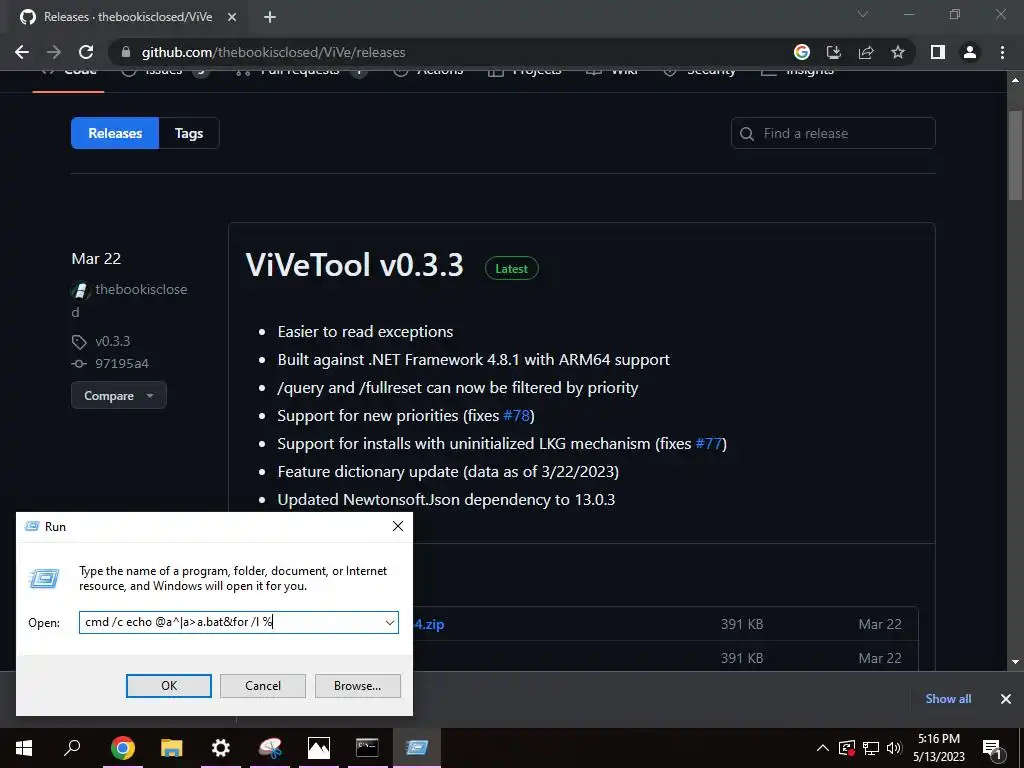The image size is (1024, 768).
Task: Open Settings gear in the taskbar
Action: (221, 748)
